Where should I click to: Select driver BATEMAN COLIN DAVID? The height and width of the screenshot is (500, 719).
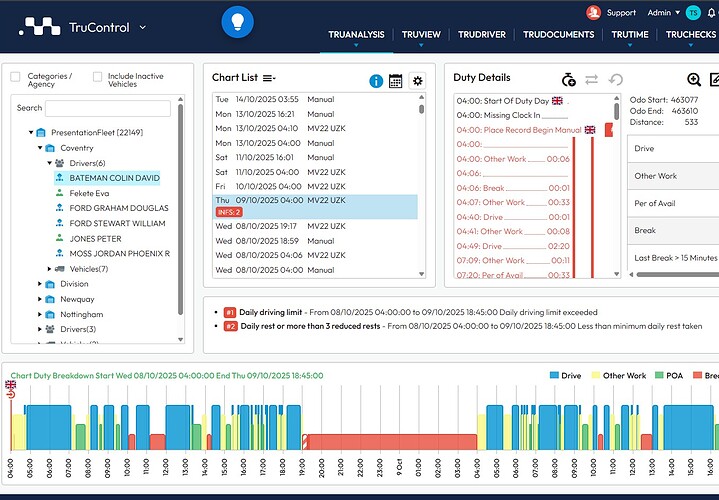(115, 178)
